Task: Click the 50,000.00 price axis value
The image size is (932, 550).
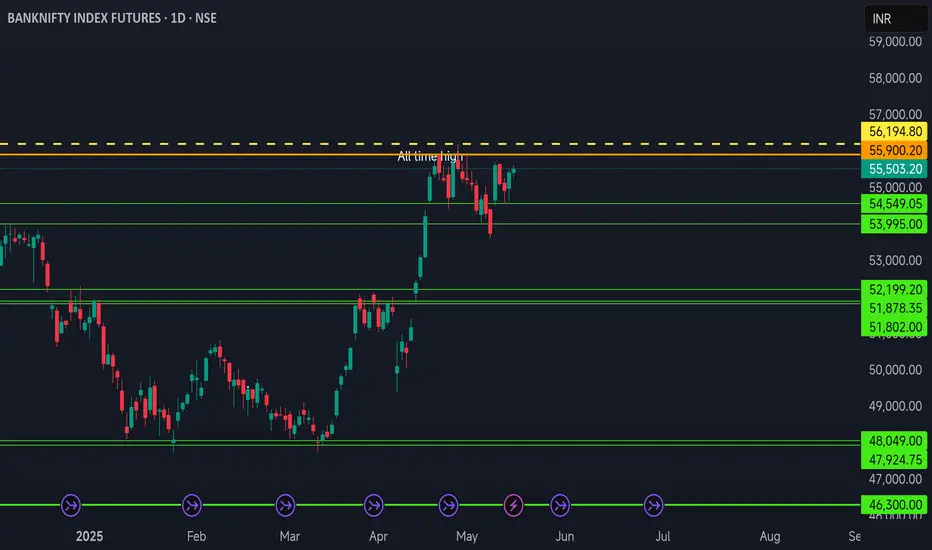Action: point(895,370)
